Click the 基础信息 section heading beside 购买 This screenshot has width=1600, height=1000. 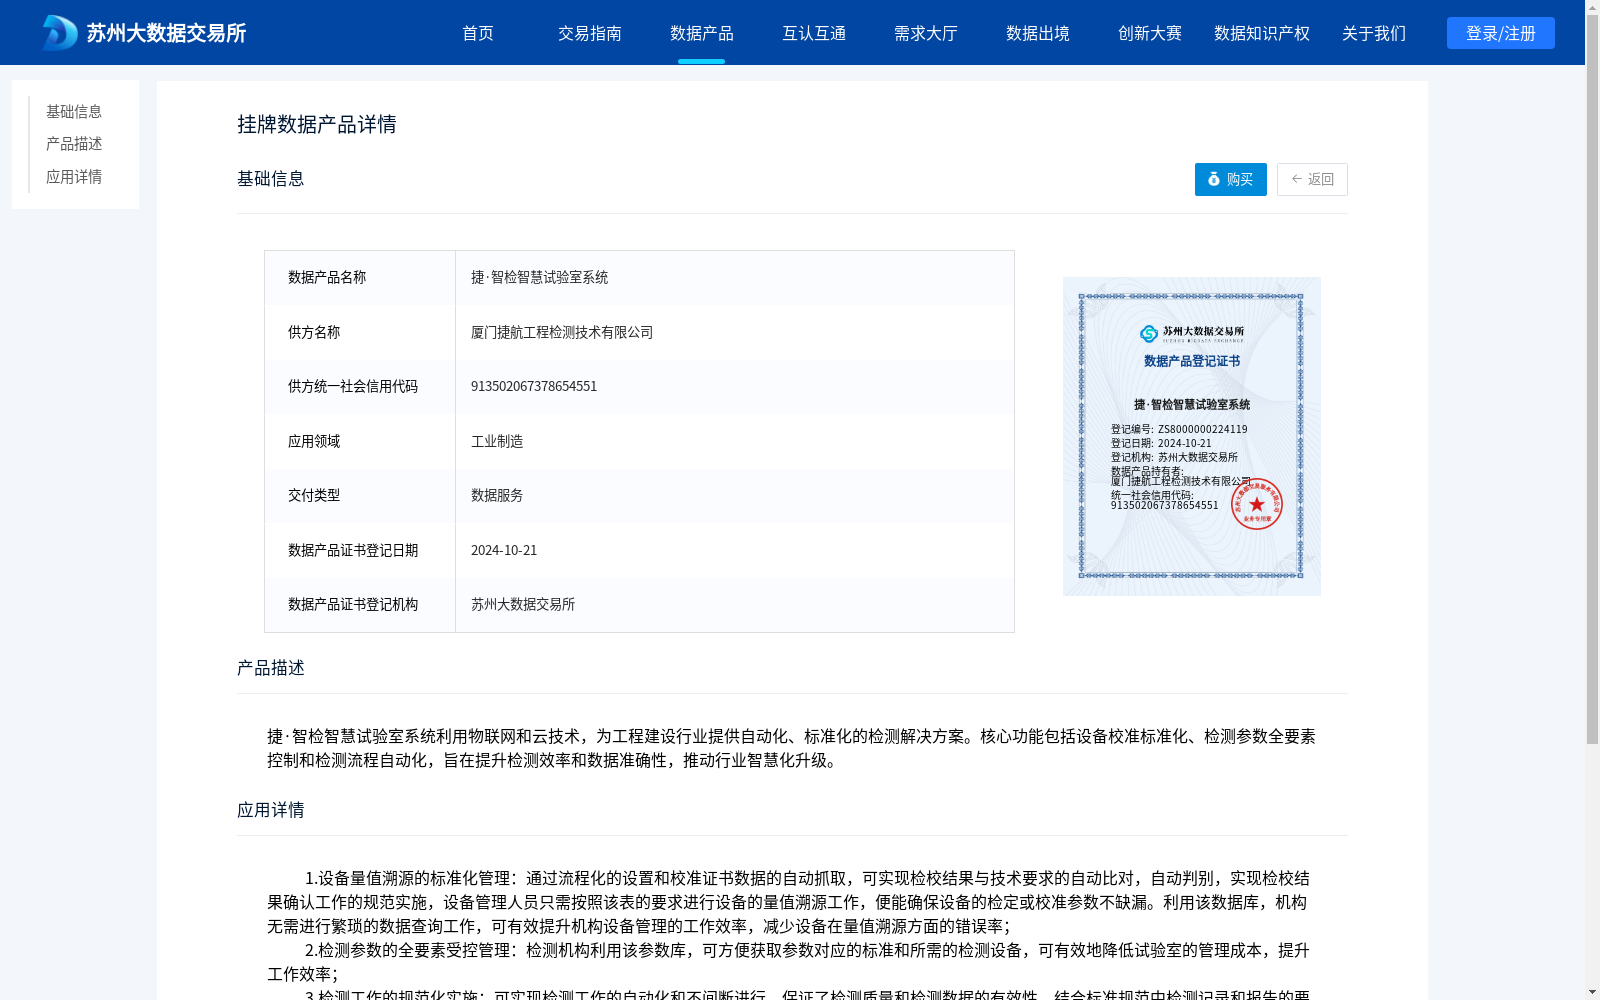(271, 179)
